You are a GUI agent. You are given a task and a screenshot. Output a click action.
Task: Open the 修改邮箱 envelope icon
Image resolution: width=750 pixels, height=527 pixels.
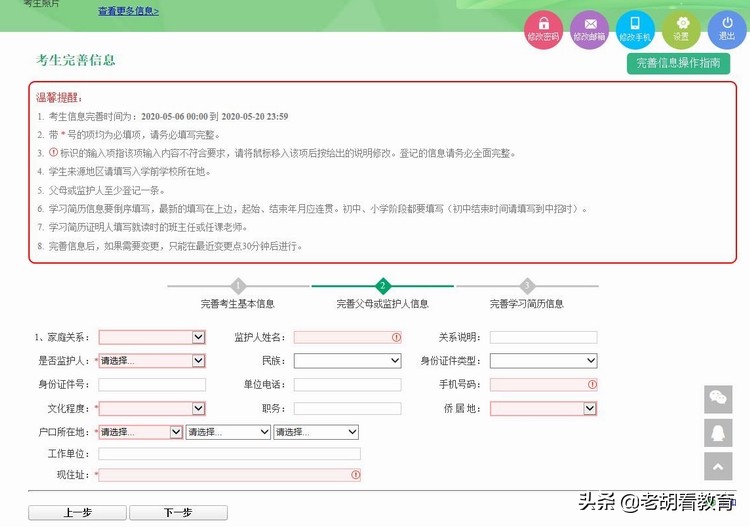click(x=589, y=30)
